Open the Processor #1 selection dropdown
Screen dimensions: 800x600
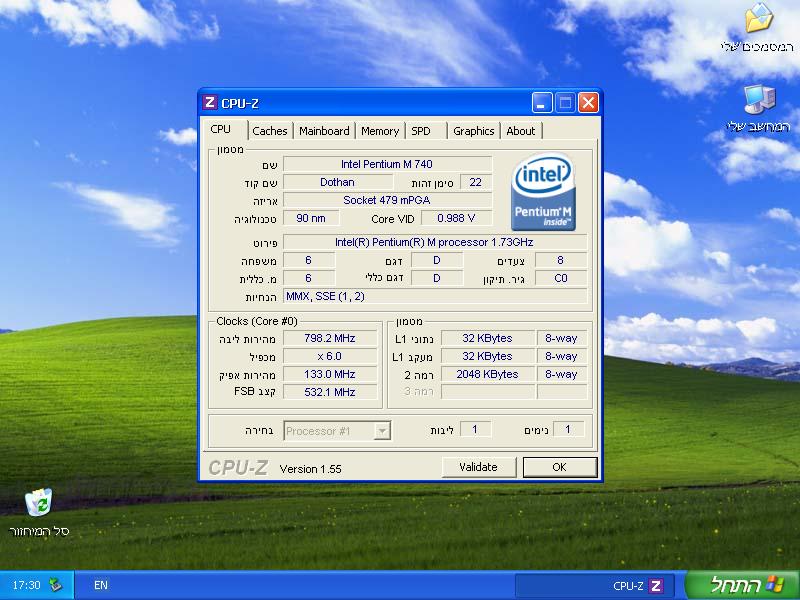click(x=337, y=431)
